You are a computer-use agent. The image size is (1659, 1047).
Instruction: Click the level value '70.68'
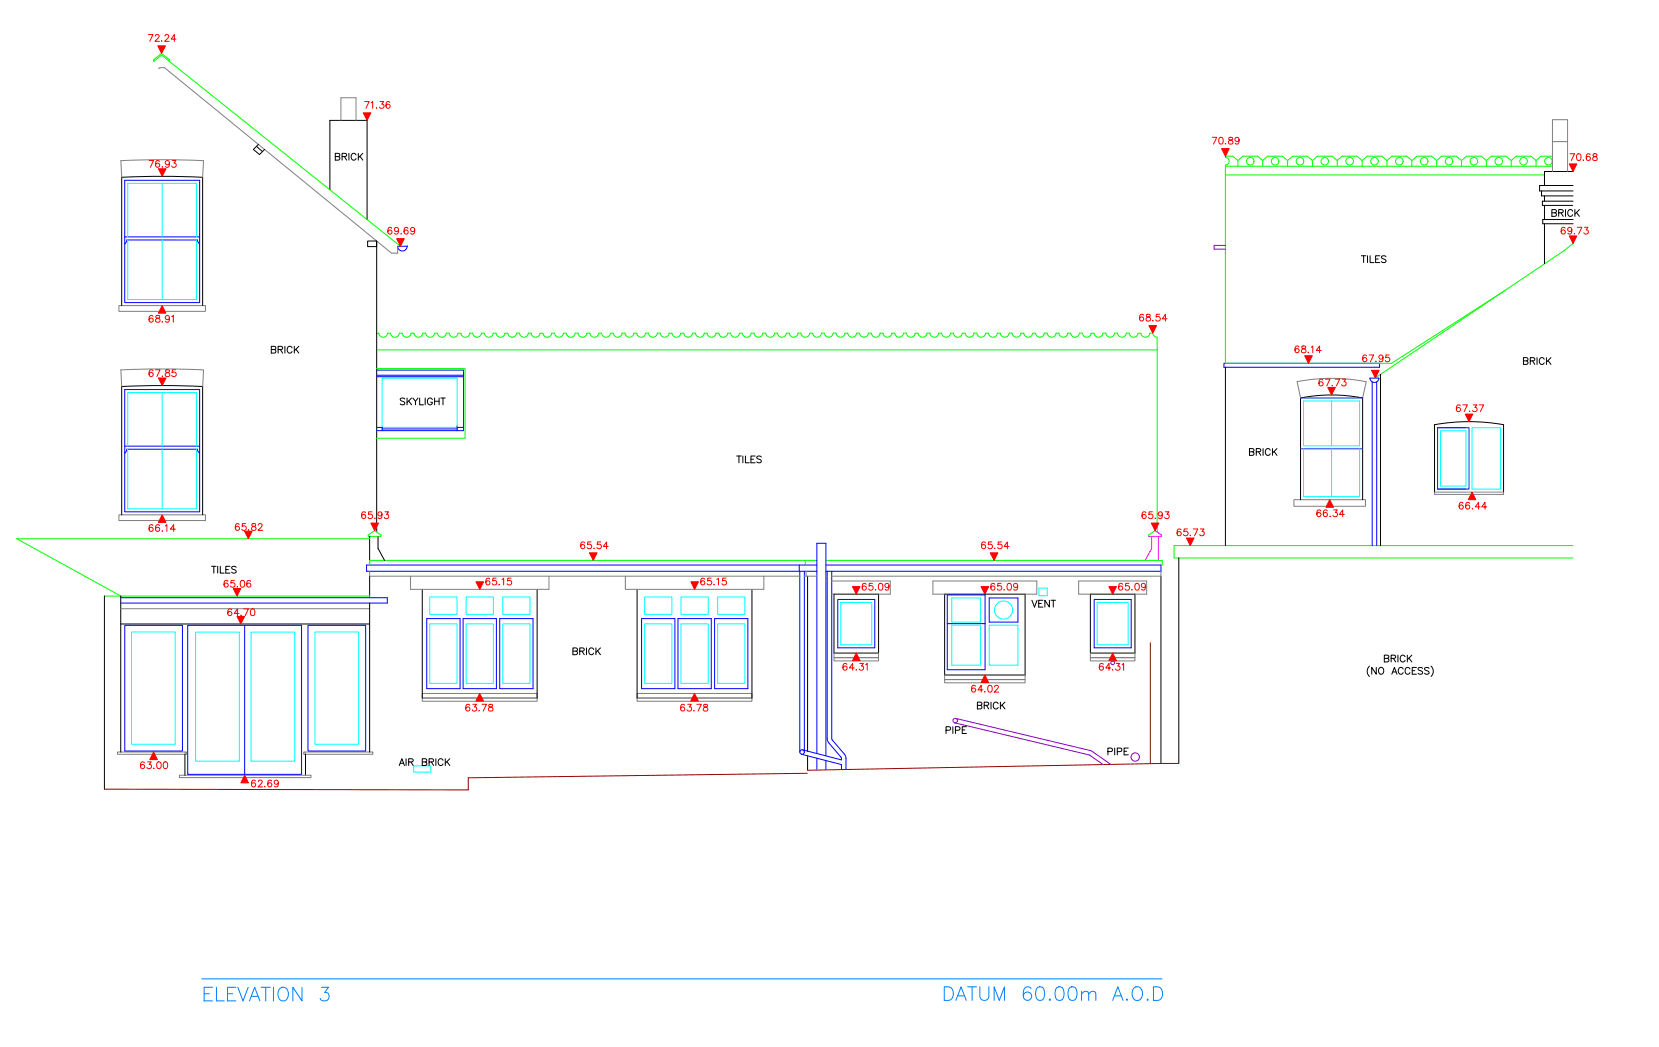pyautogui.click(x=1584, y=157)
